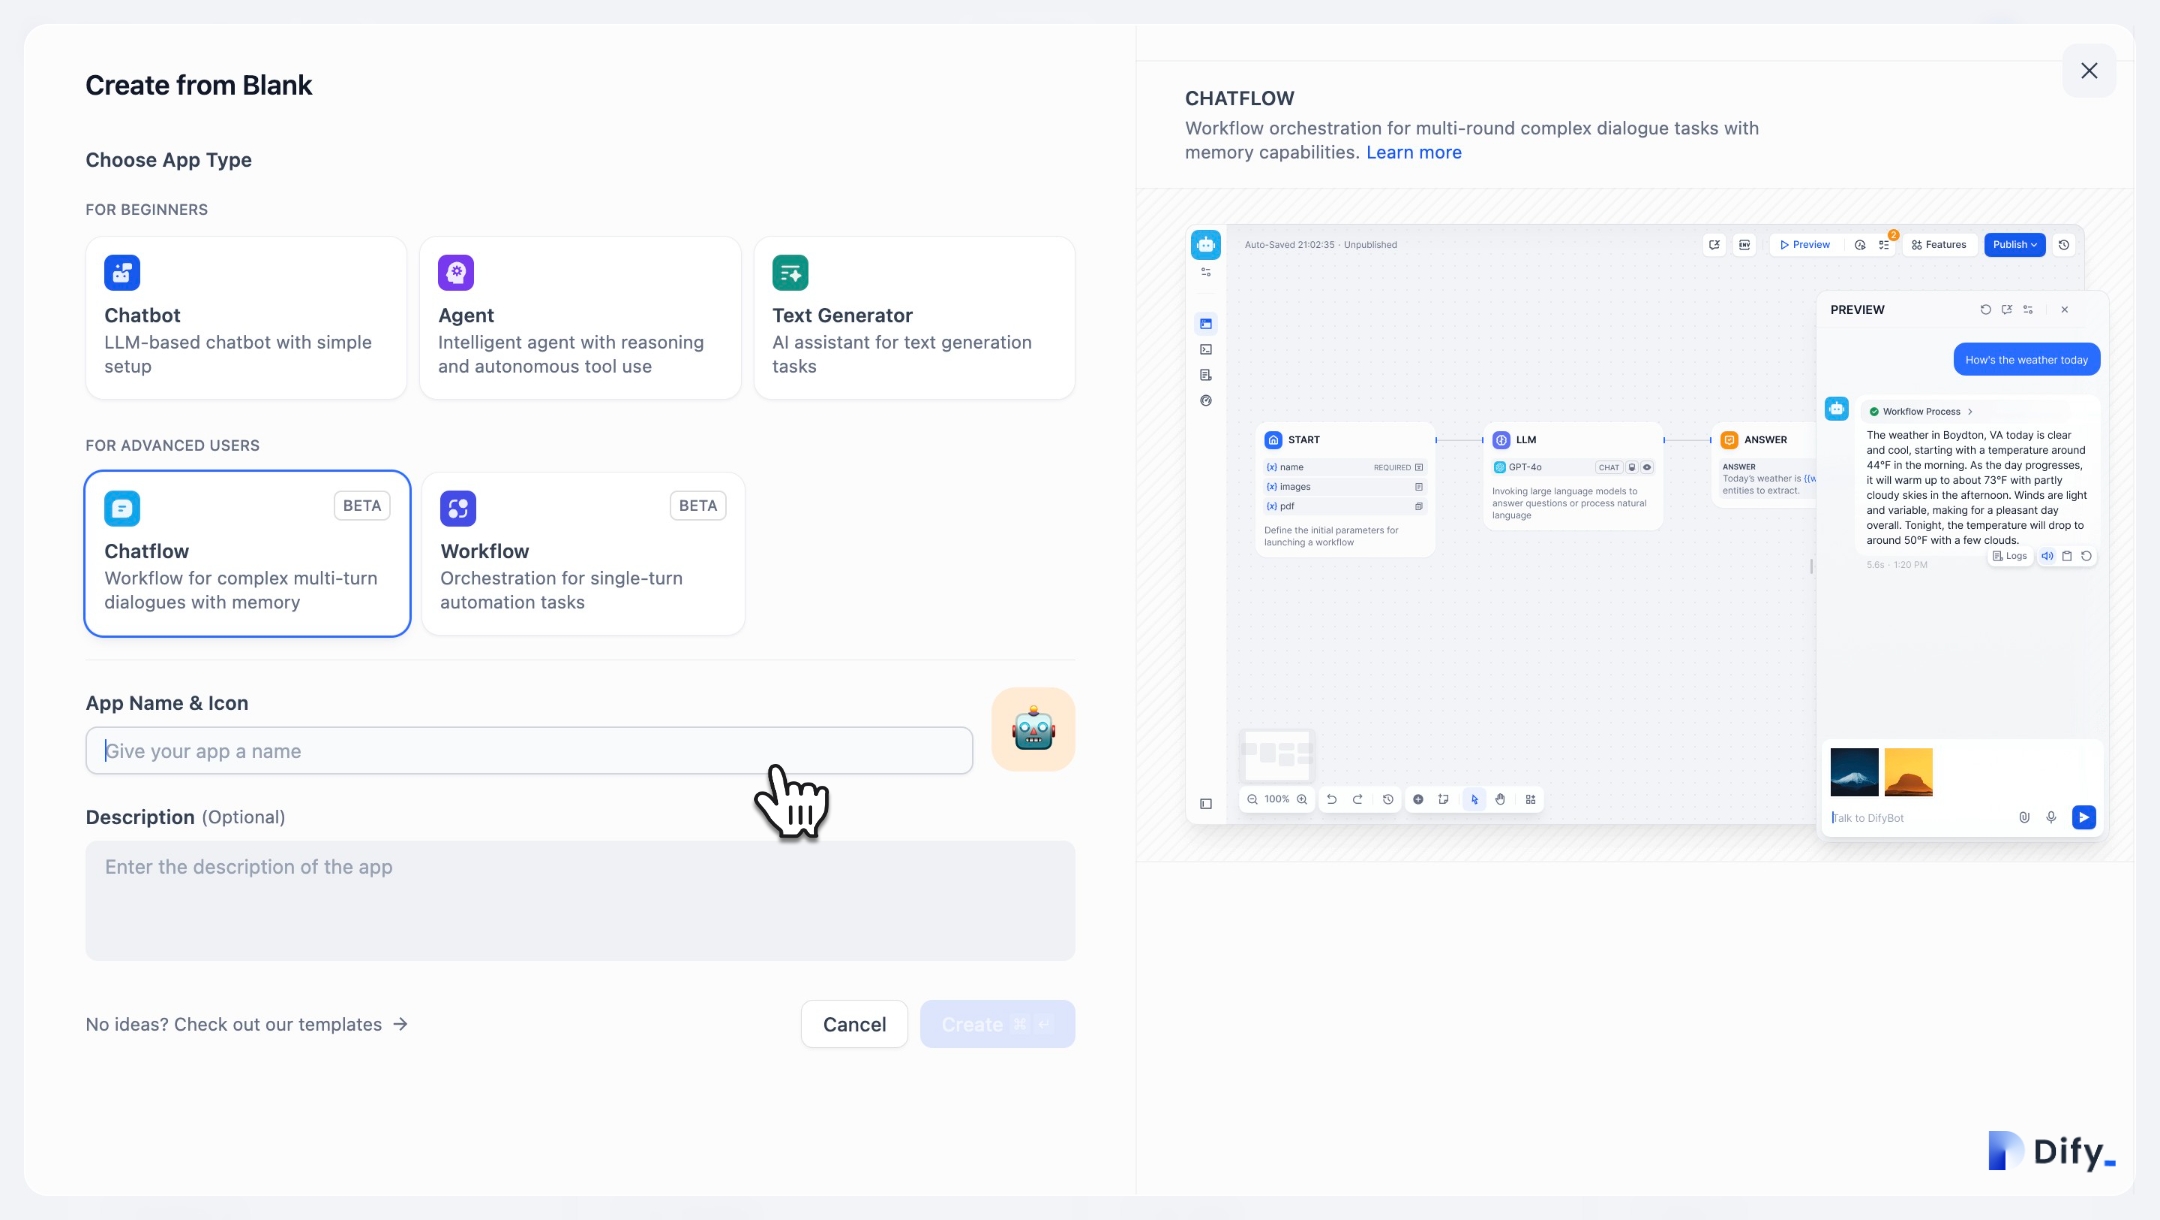Click the Dify logo

(x=2051, y=1151)
